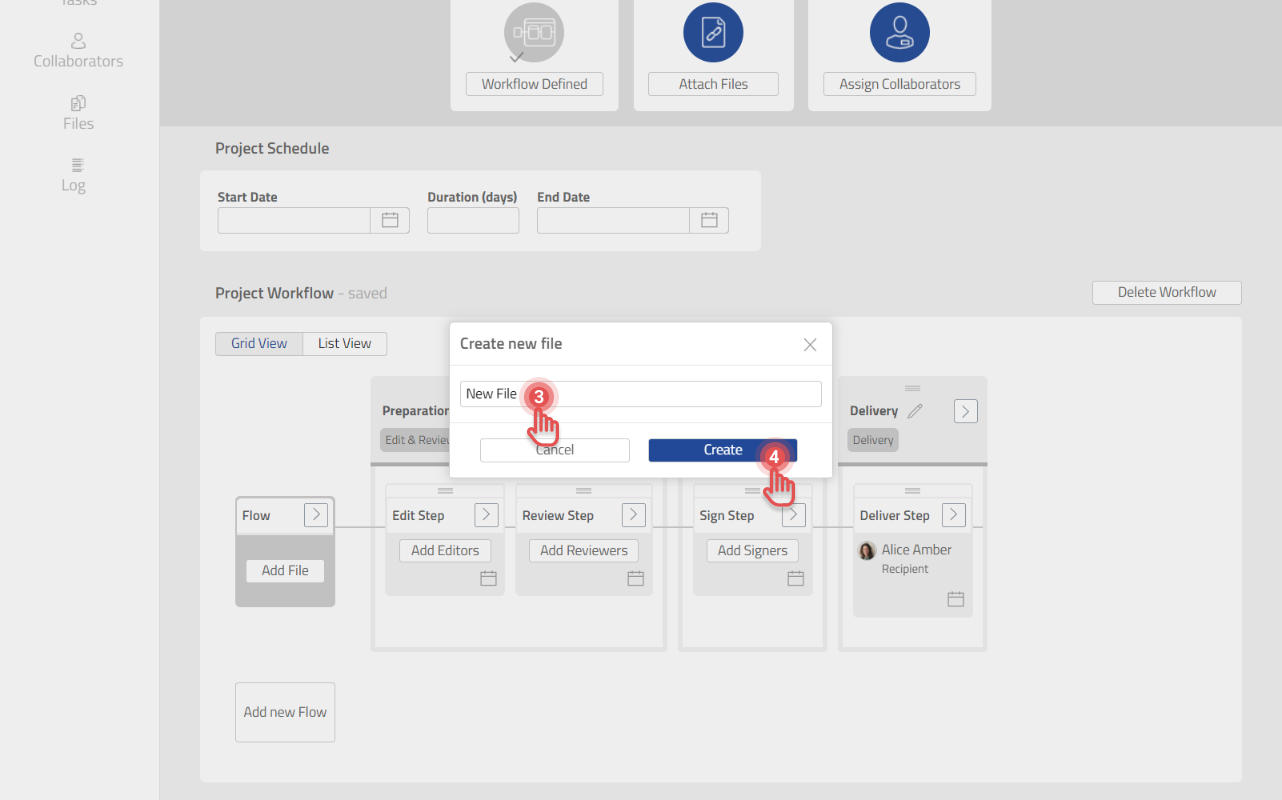Open Files in the sidebar
The height and width of the screenshot is (800, 1282).
[78, 113]
